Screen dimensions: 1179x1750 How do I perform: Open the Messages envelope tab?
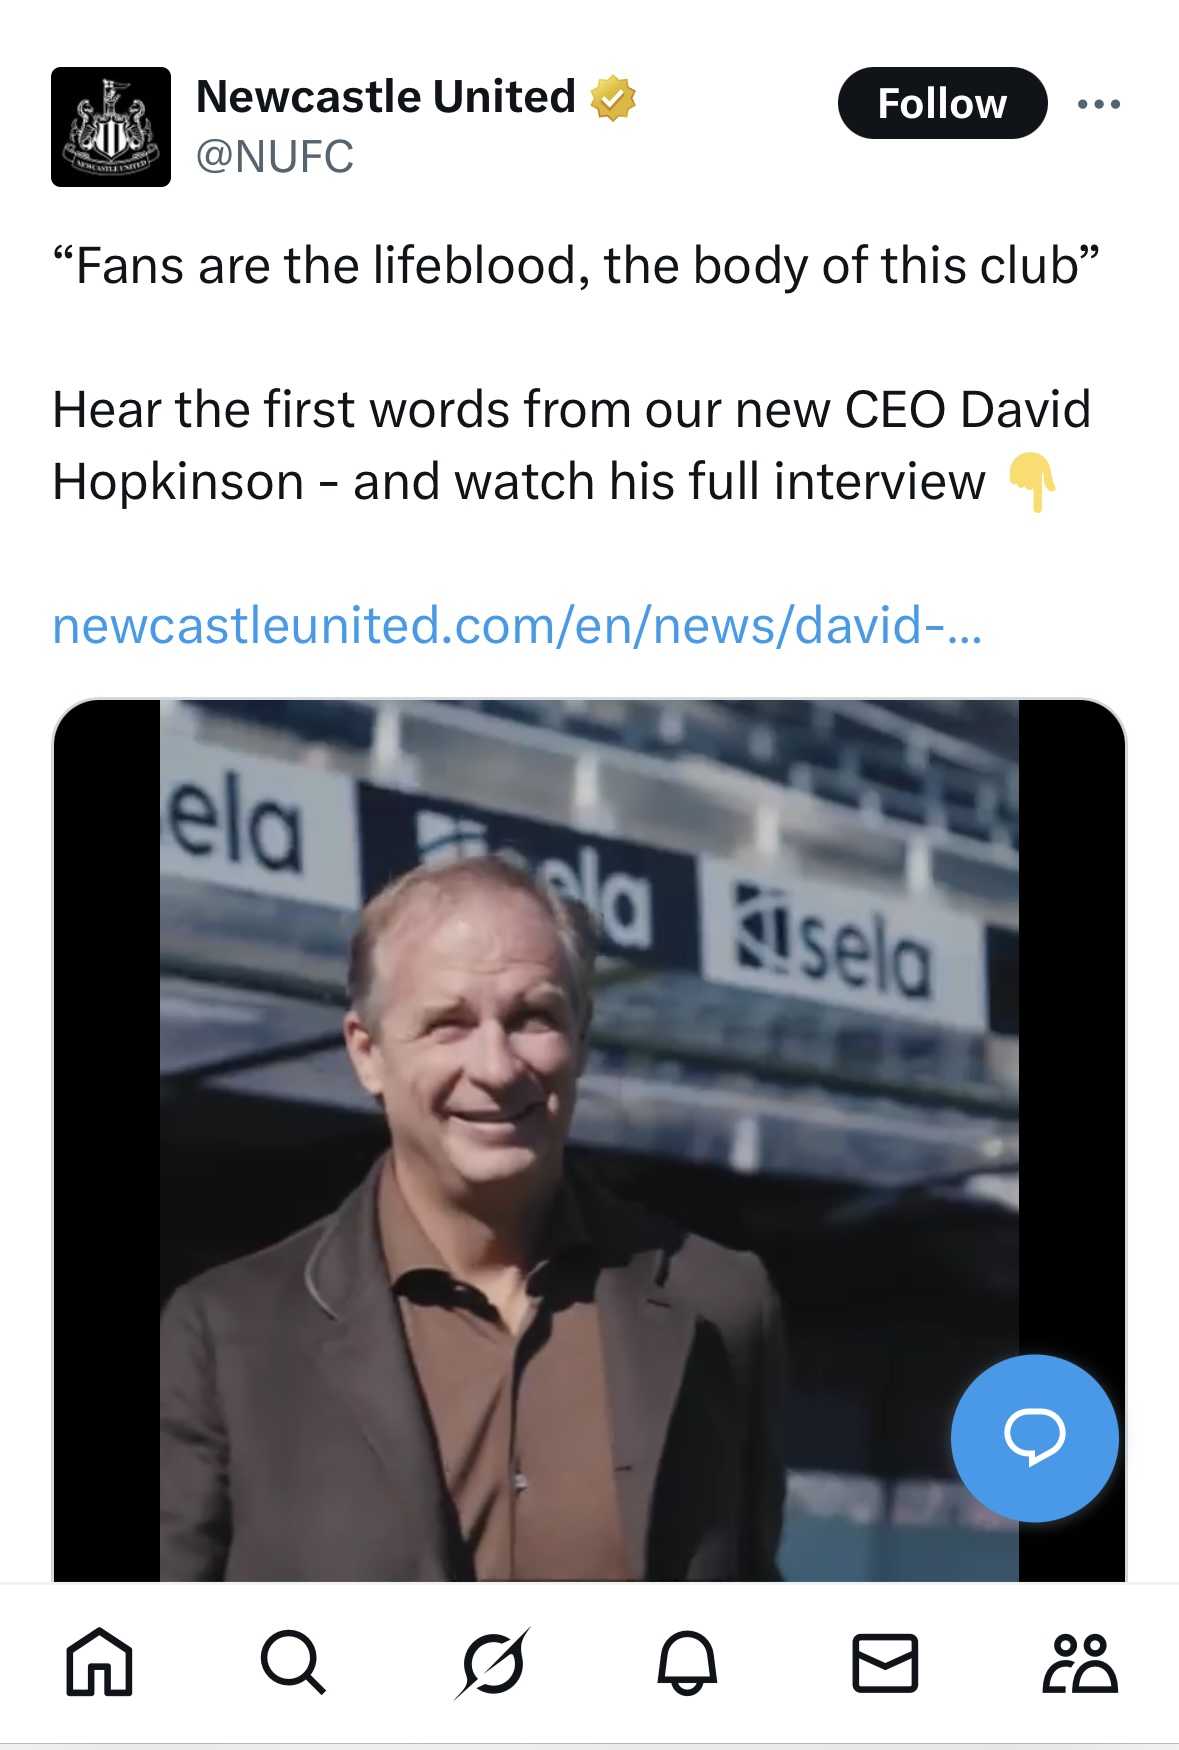pos(884,1663)
